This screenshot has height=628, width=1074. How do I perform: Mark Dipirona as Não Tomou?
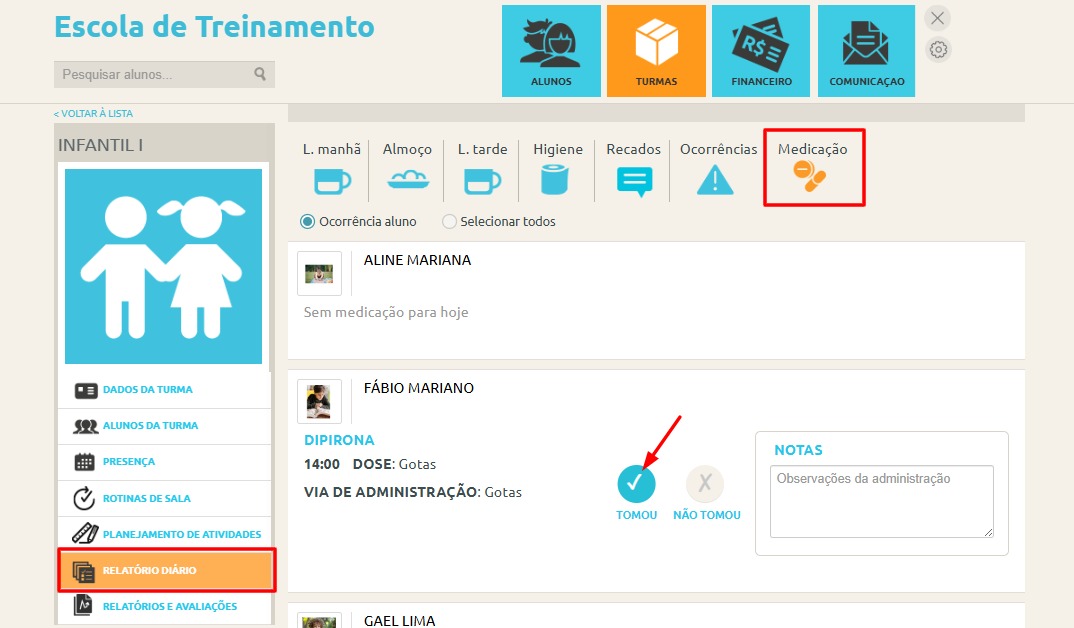(x=705, y=483)
